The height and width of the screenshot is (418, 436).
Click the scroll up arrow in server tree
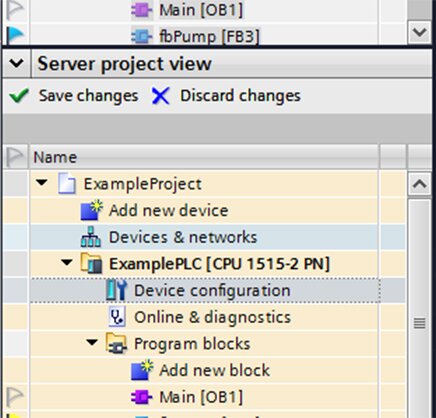click(419, 184)
